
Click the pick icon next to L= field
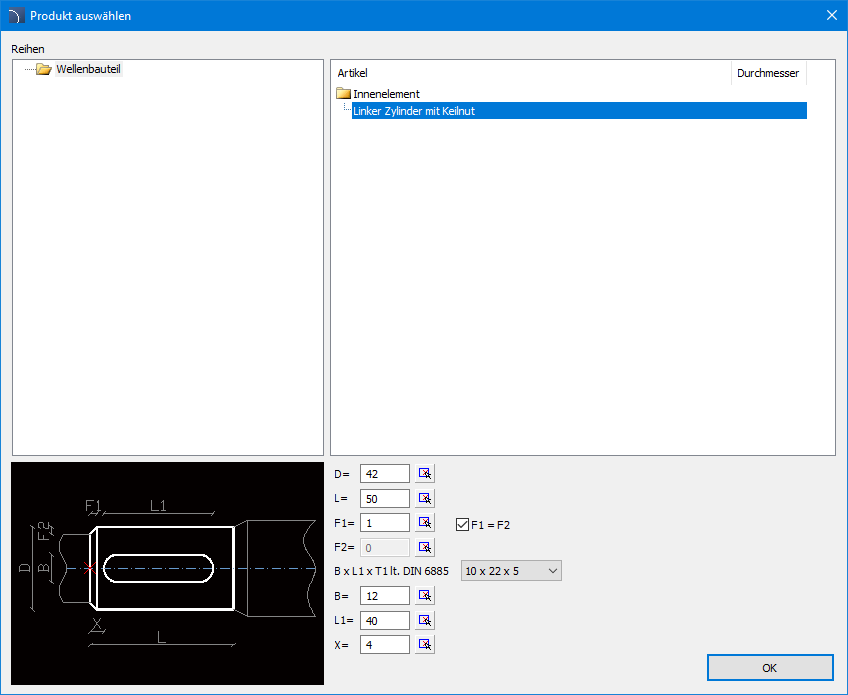(425, 498)
